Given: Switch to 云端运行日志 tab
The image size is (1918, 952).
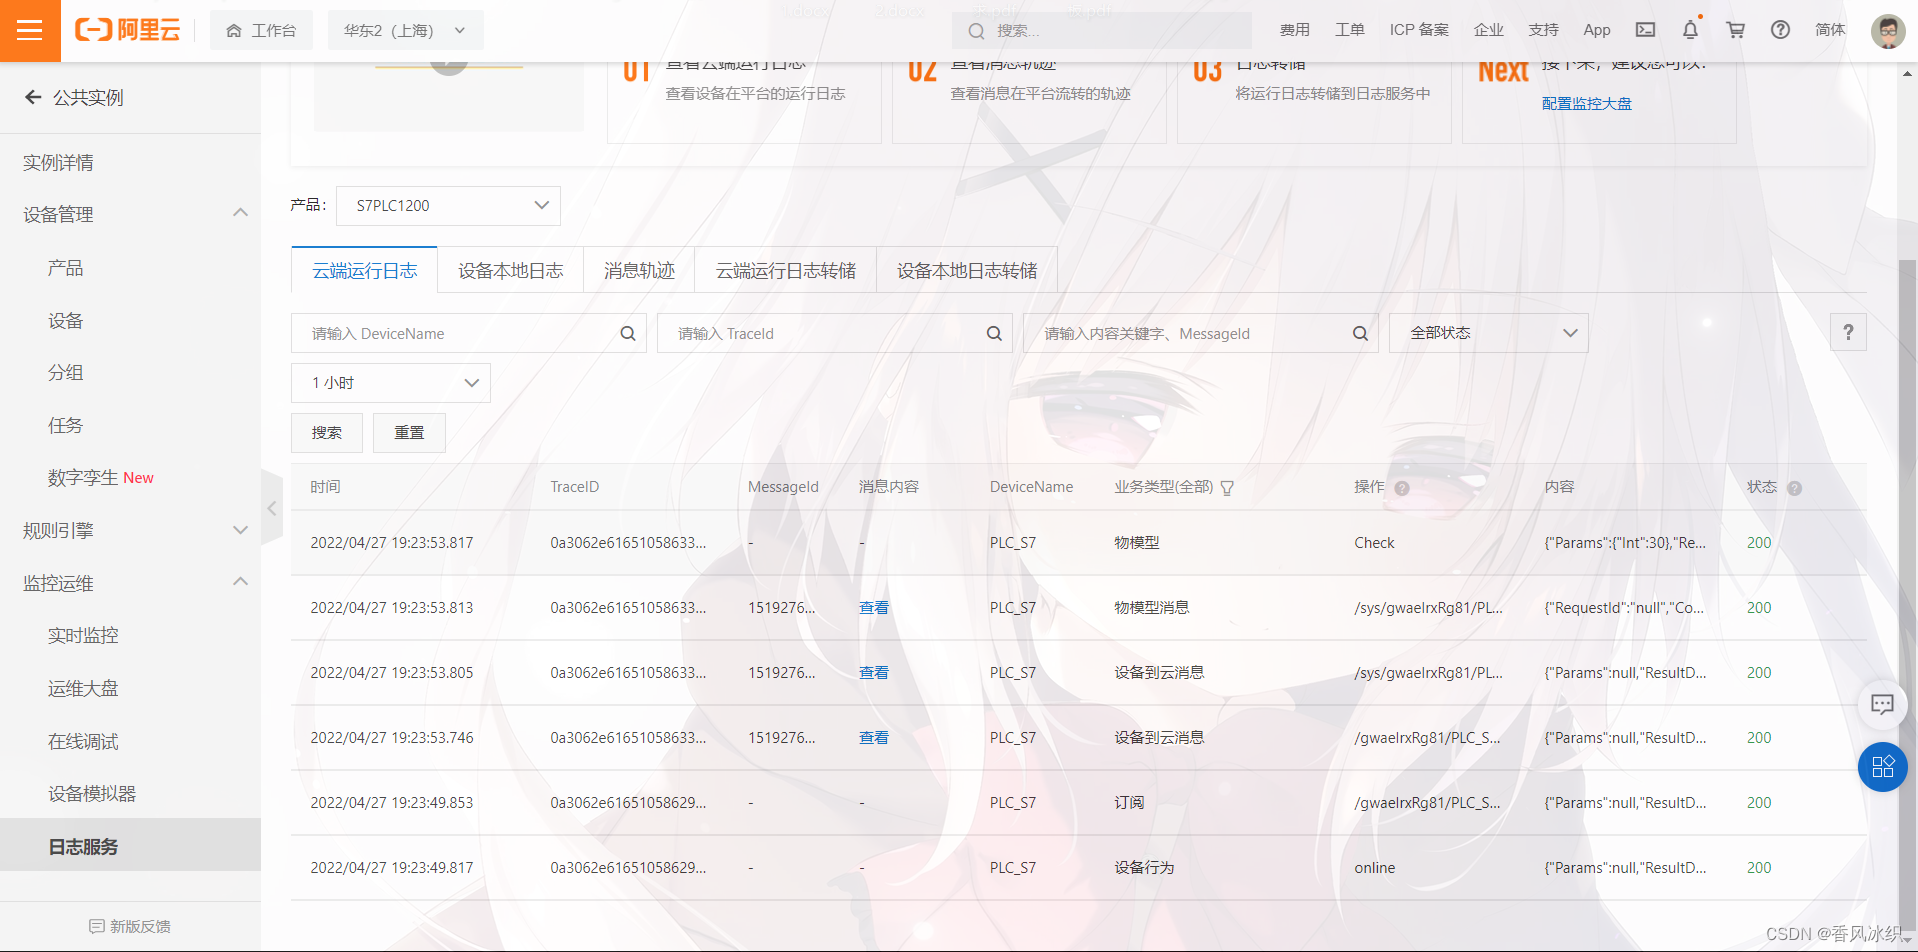Looking at the screenshot, I should point(364,270).
